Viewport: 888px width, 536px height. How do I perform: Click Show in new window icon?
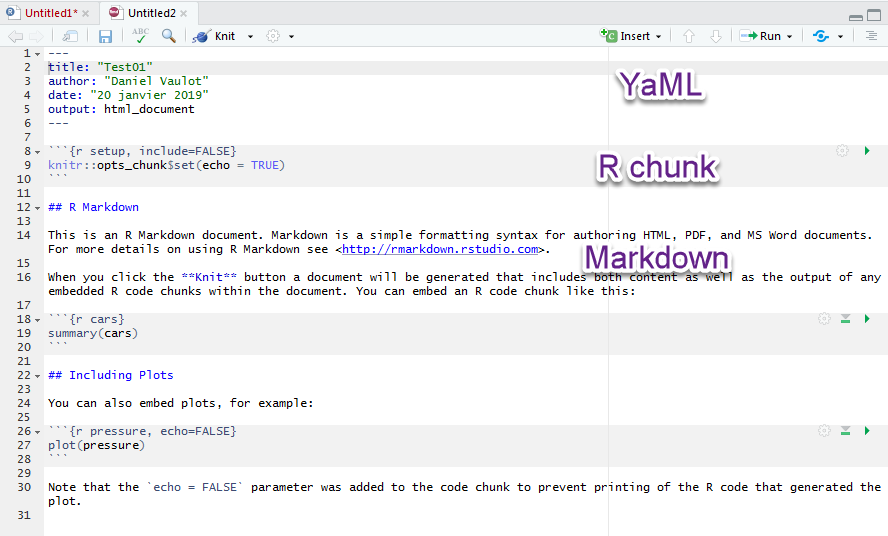(x=70, y=36)
